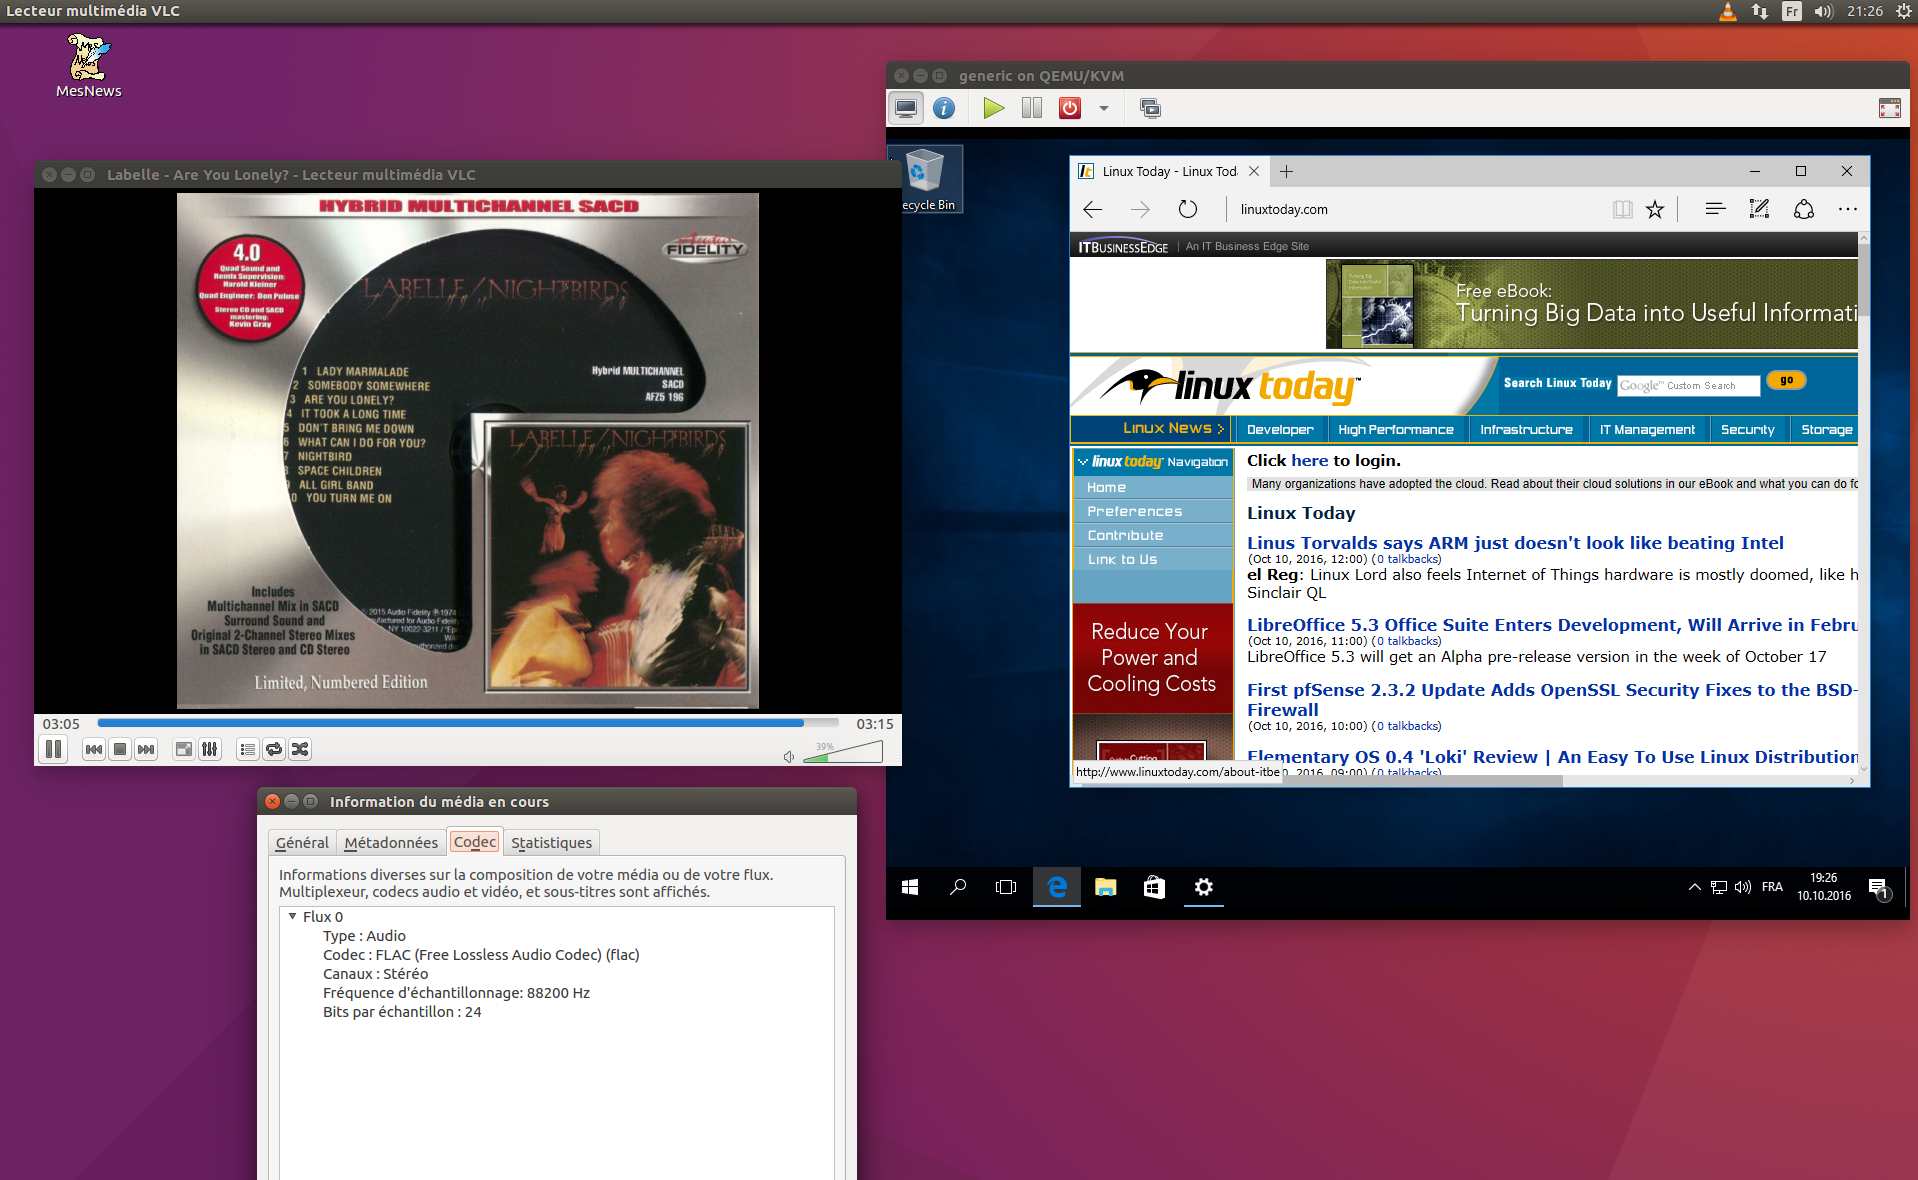Open LibreOffice 5.3 article link
Image resolution: width=1918 pixels, height=1180 pixels.
pyautogui.click(x=1552, y=625)
